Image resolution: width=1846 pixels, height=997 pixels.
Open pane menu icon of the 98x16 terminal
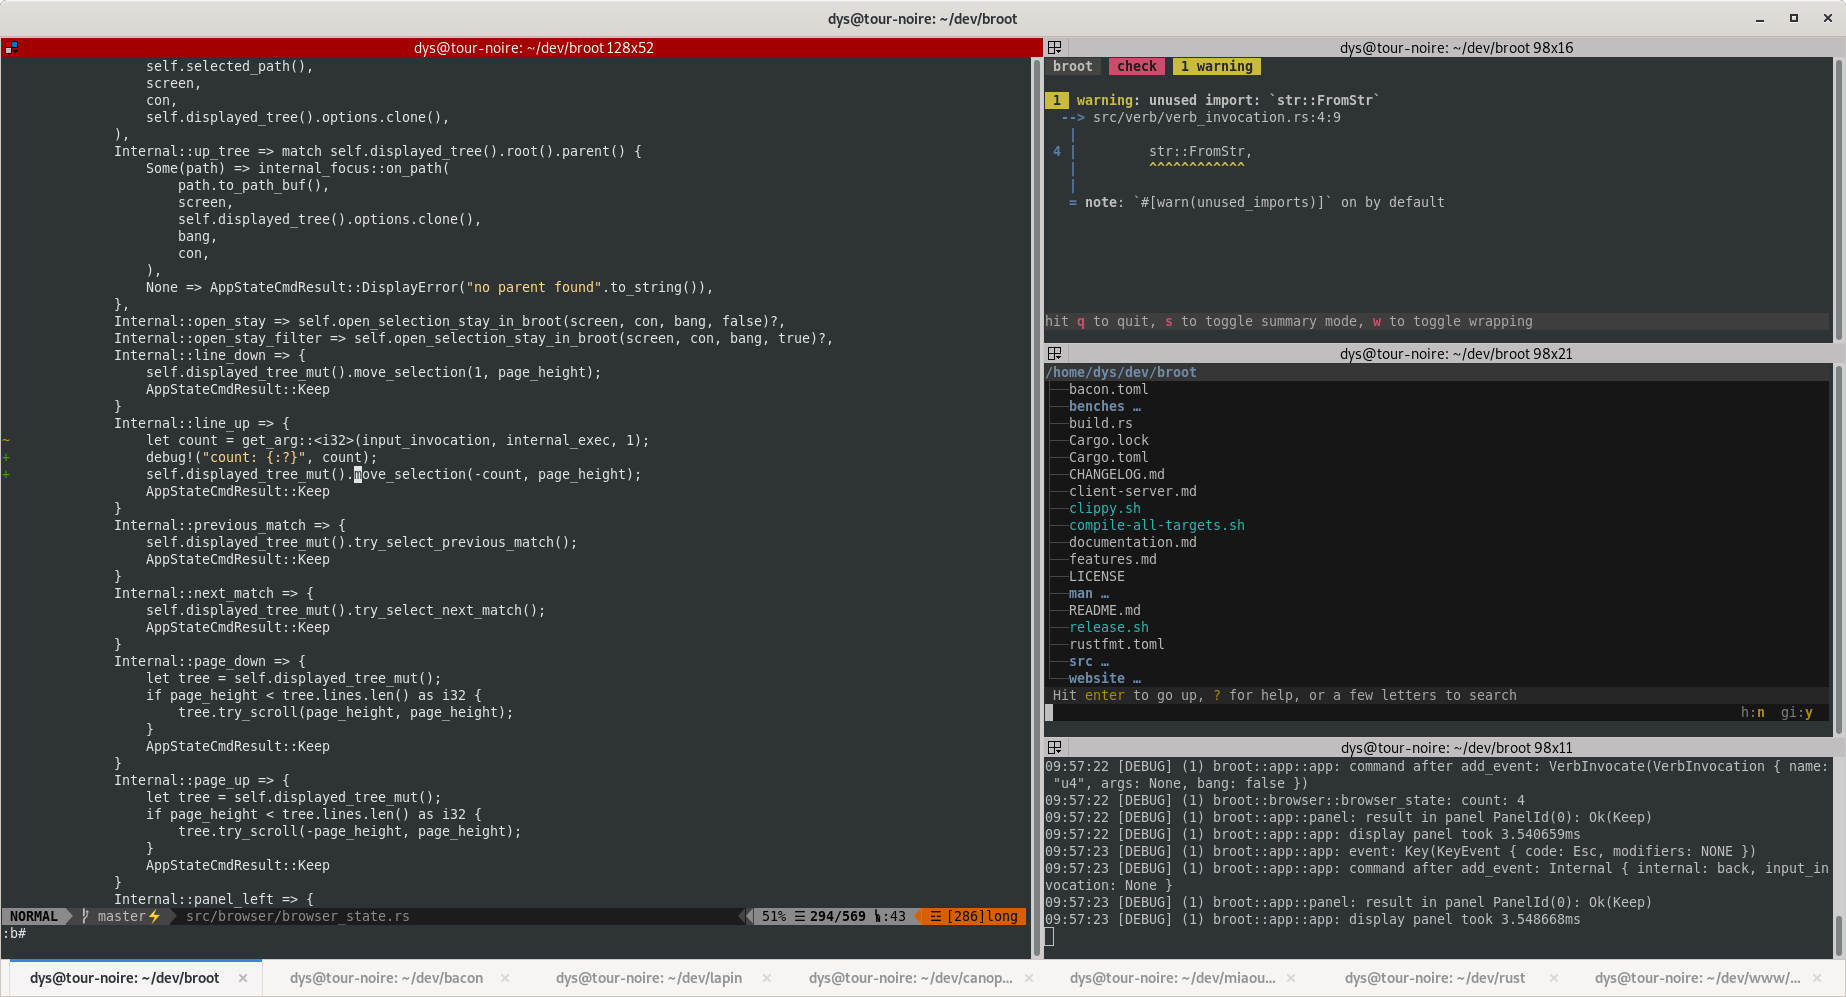tap(1054, 47)
